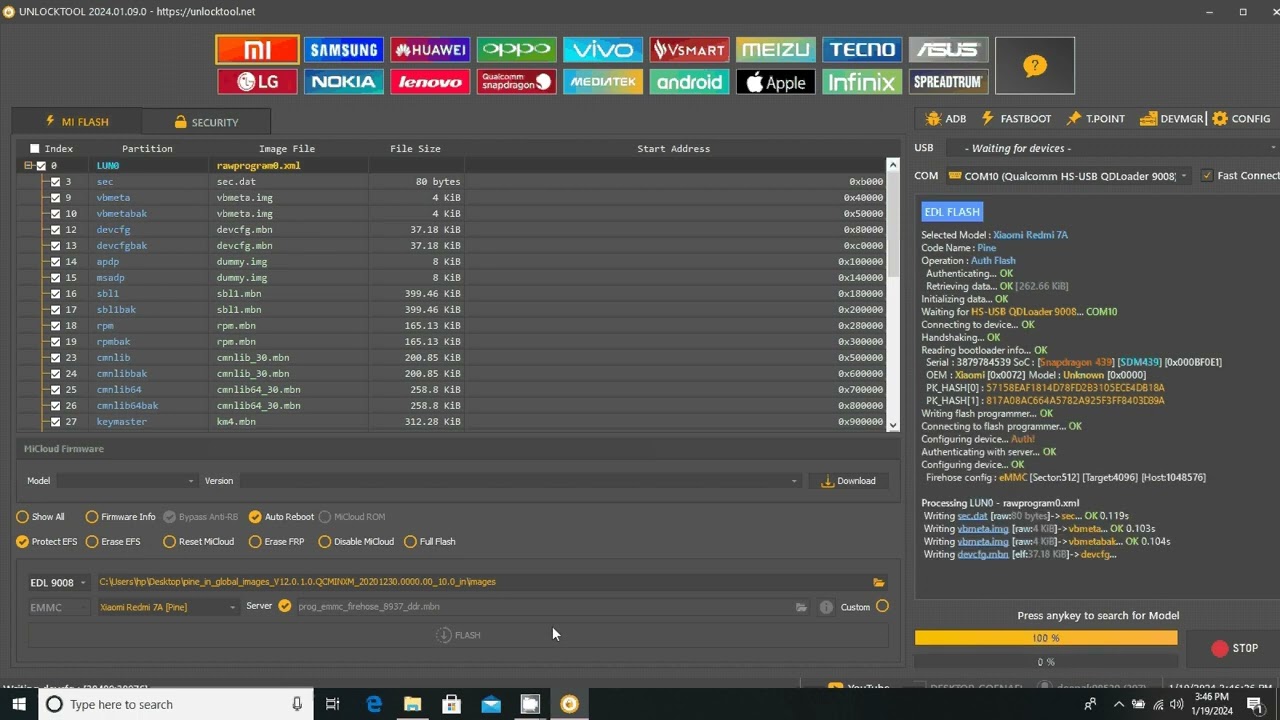Select the Infinix brand icon
The height and width of the screenshot is (720, 1280).
(862, 82)
